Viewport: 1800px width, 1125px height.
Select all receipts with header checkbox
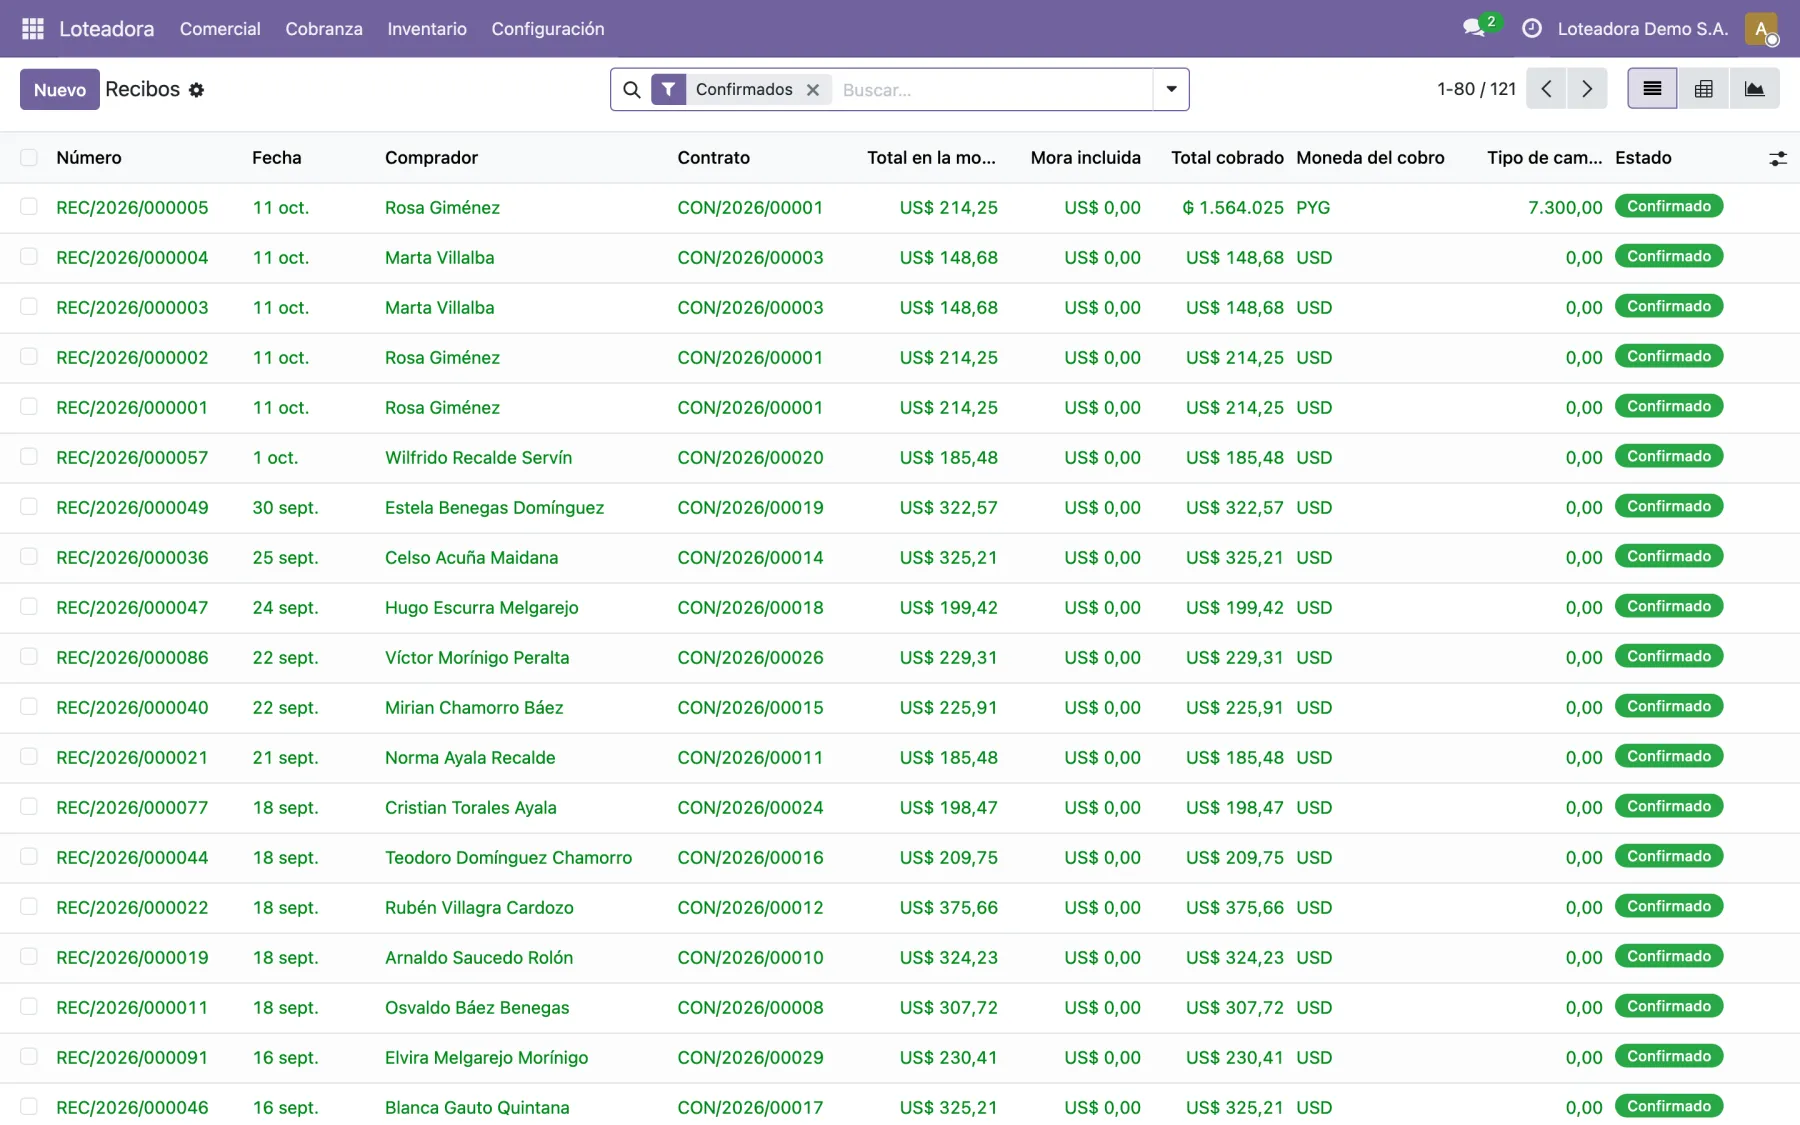pyautogui.click(x=29, y=157)
